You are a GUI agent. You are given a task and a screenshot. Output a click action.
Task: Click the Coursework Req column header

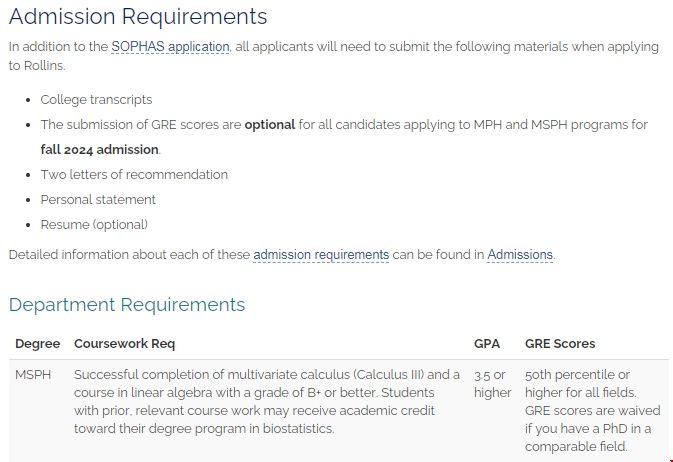pyautogui.click(x=124, y=344)
